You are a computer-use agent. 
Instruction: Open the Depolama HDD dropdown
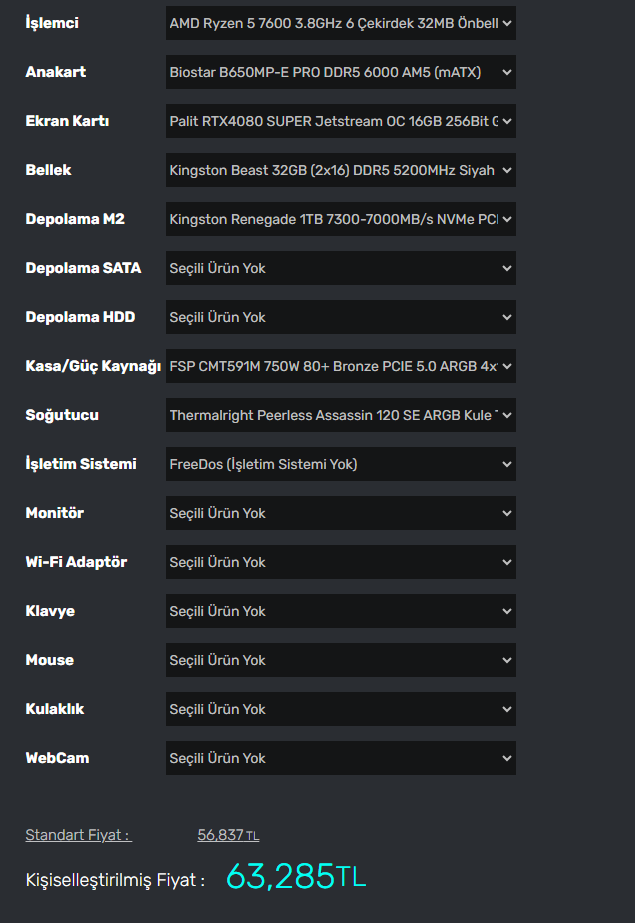[x=340, y=317]
